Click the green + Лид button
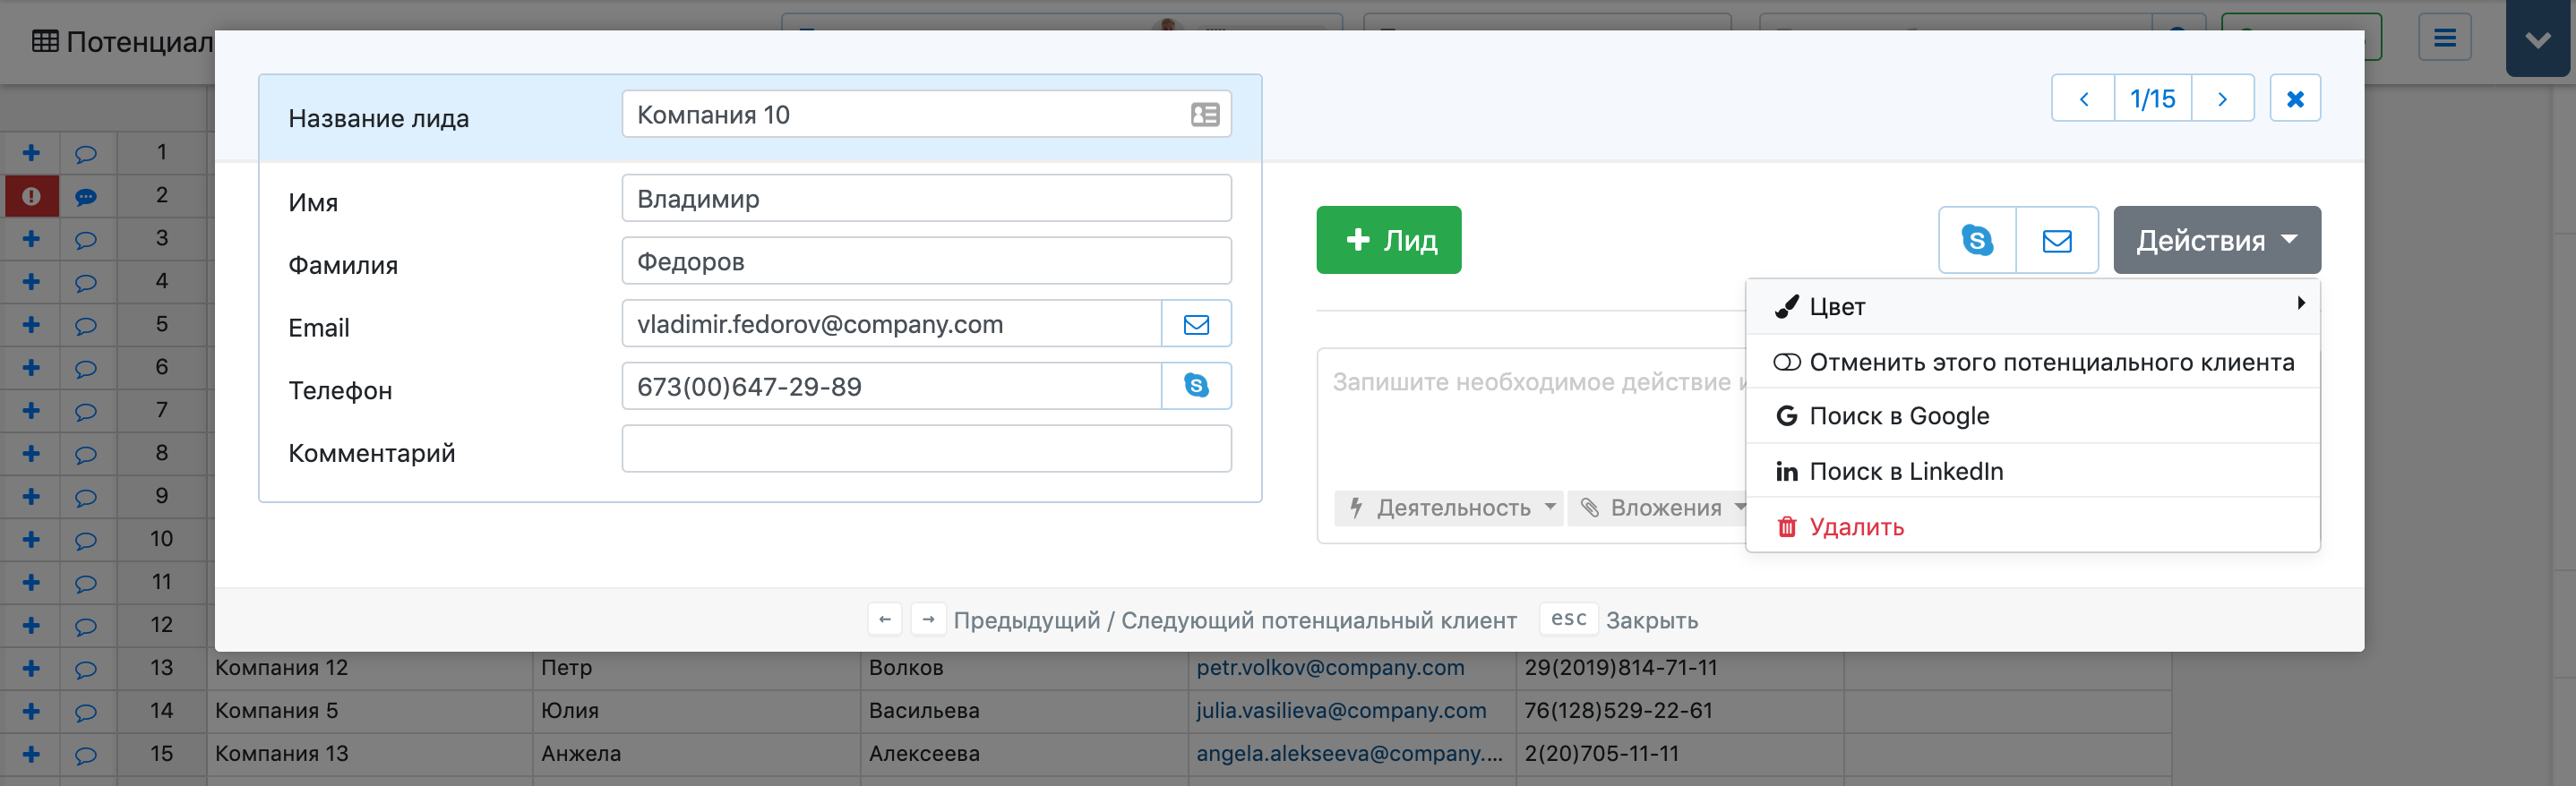This screenshot has height=786, width=2576. click(x=1388, y=240)
